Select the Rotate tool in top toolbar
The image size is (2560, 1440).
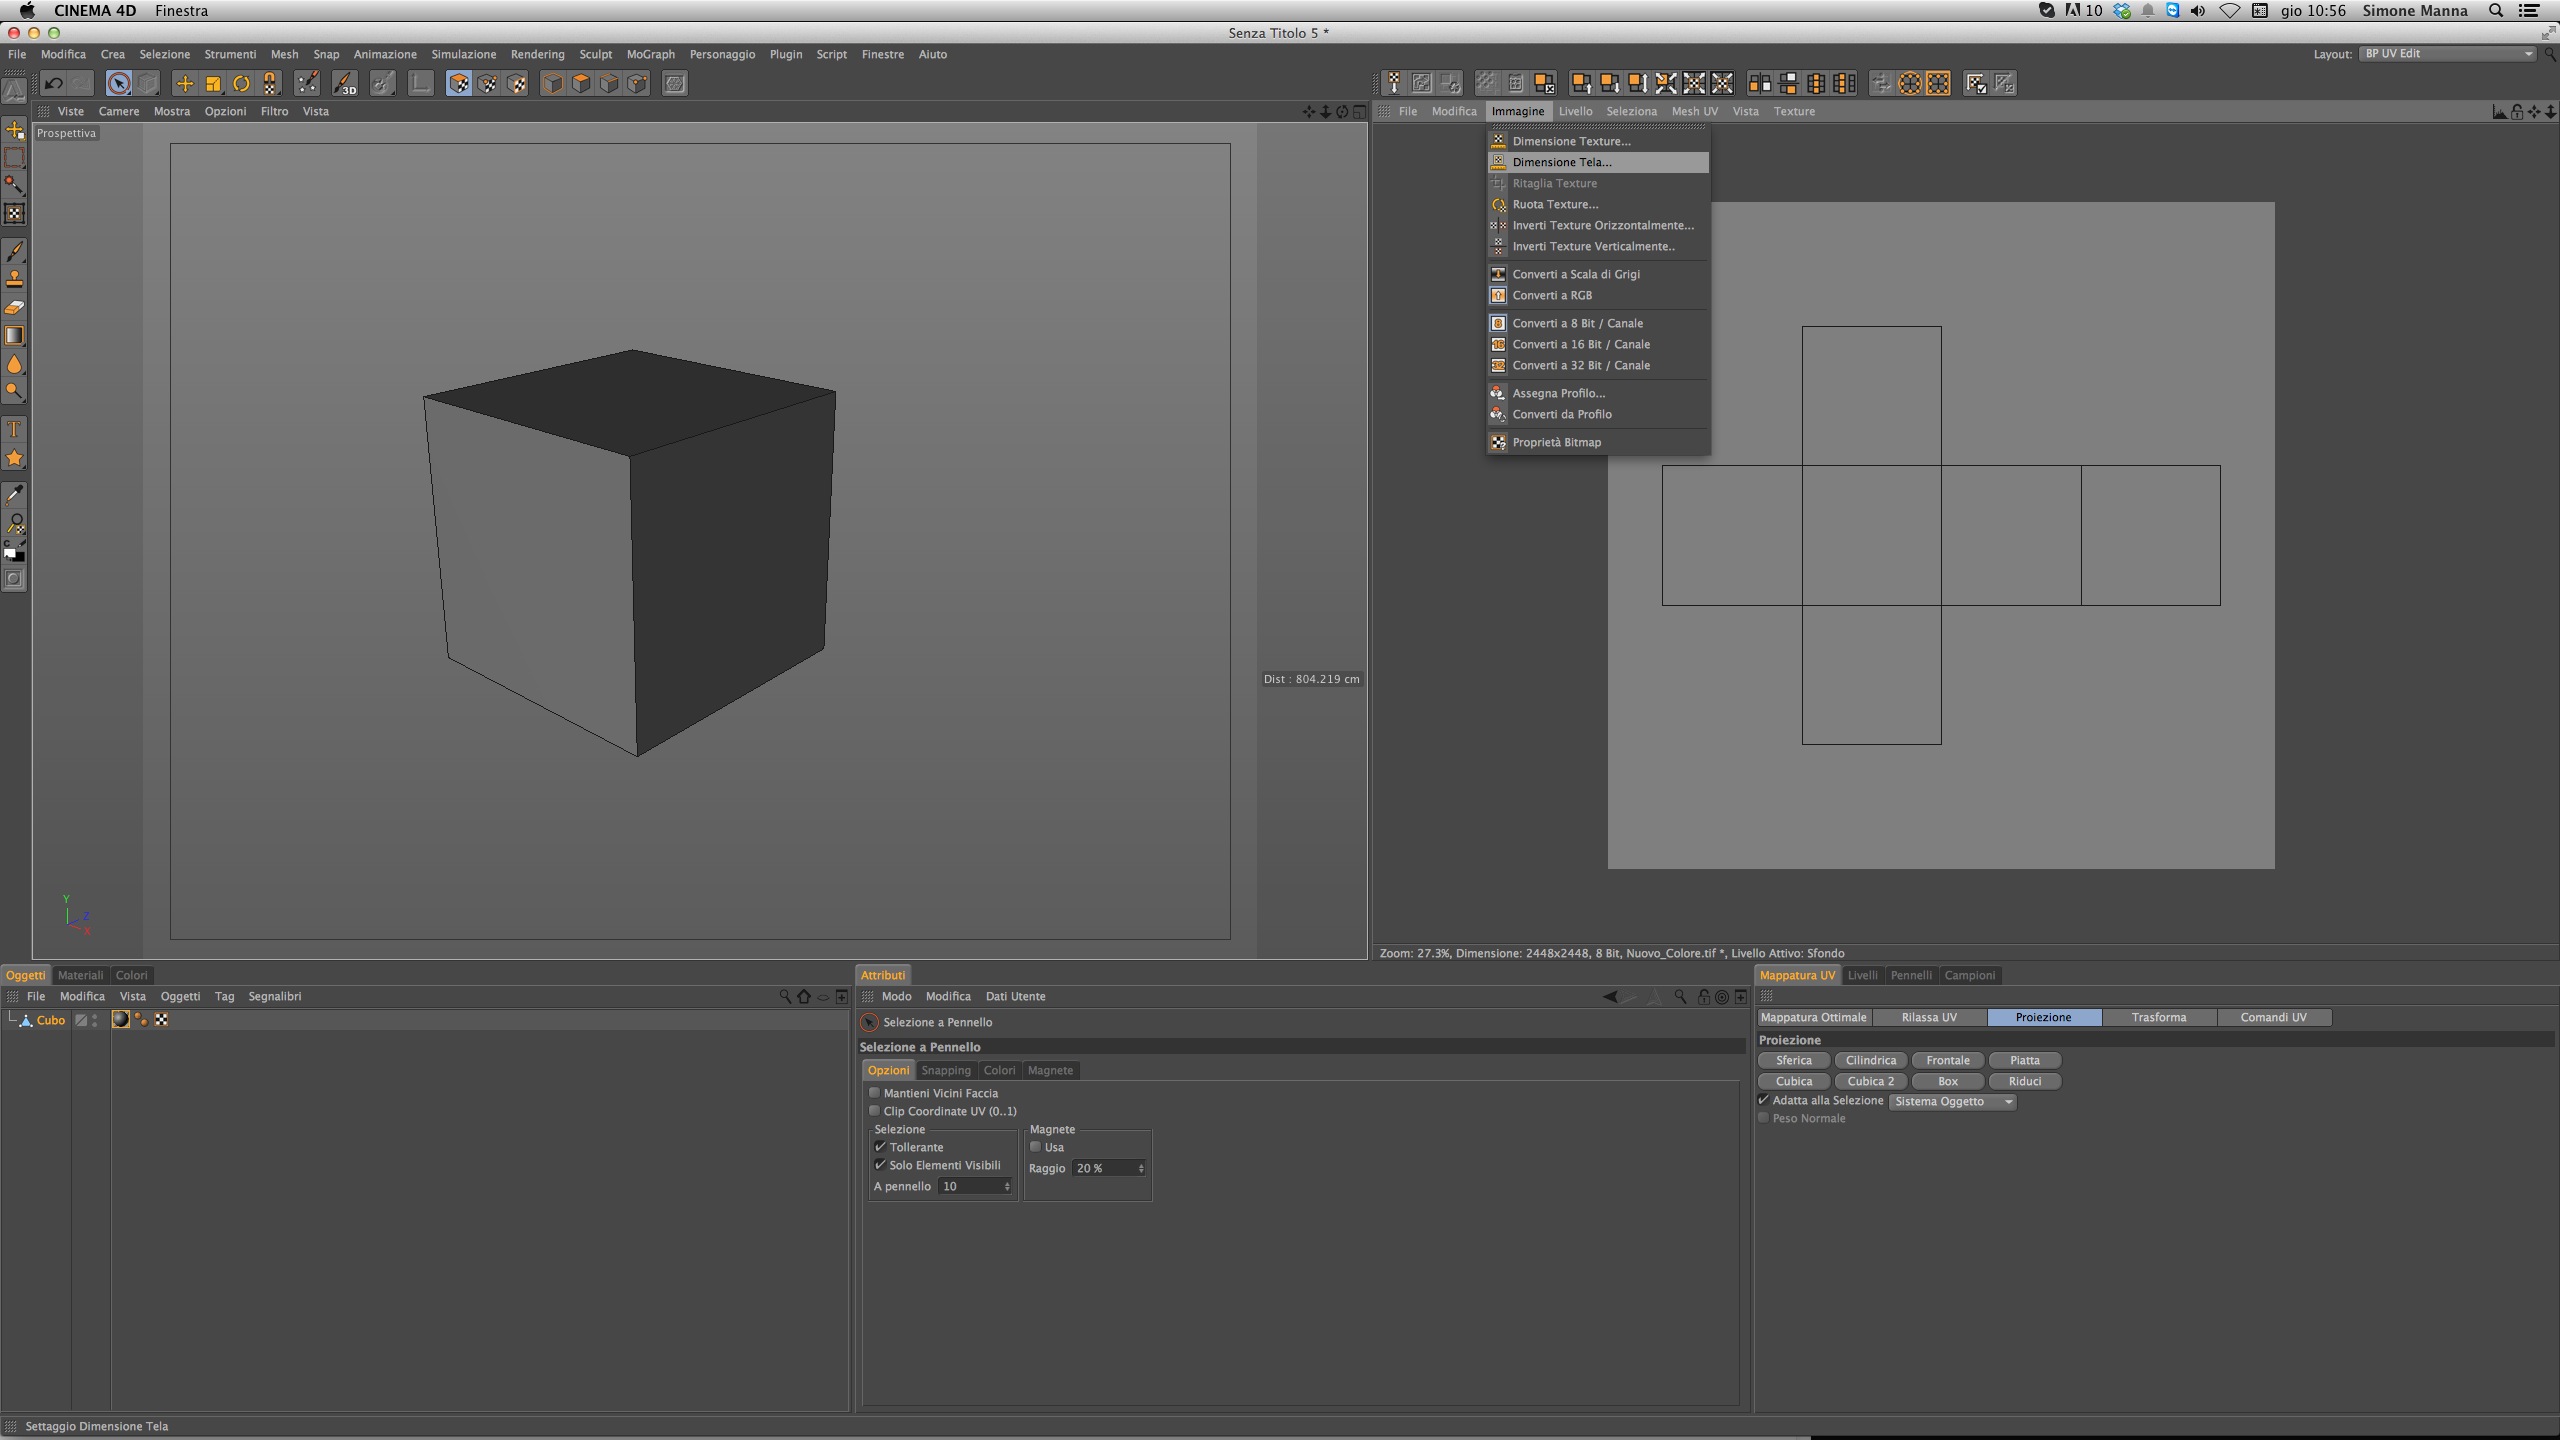coord(241,84)
